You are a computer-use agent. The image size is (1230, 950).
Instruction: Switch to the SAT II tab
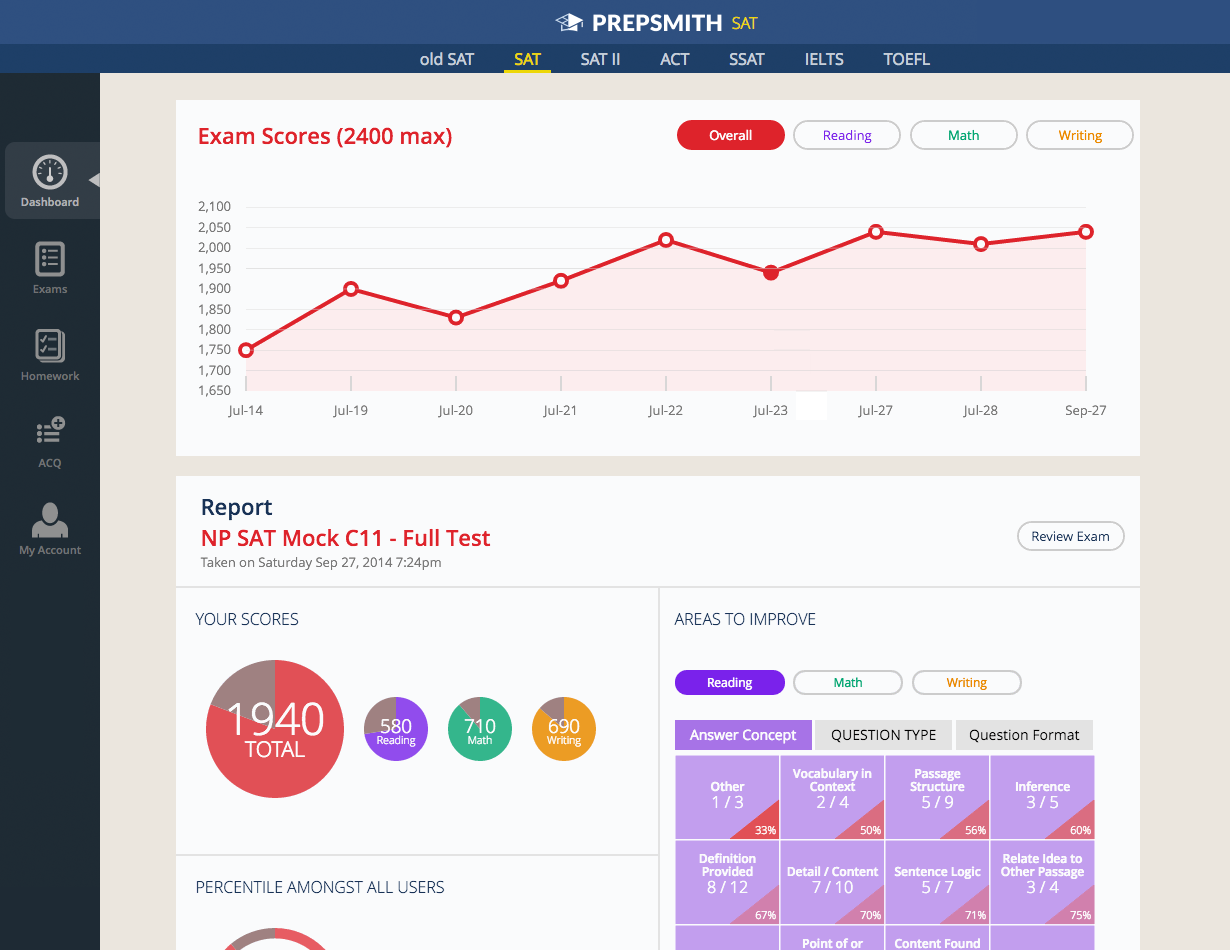[600, 59]
